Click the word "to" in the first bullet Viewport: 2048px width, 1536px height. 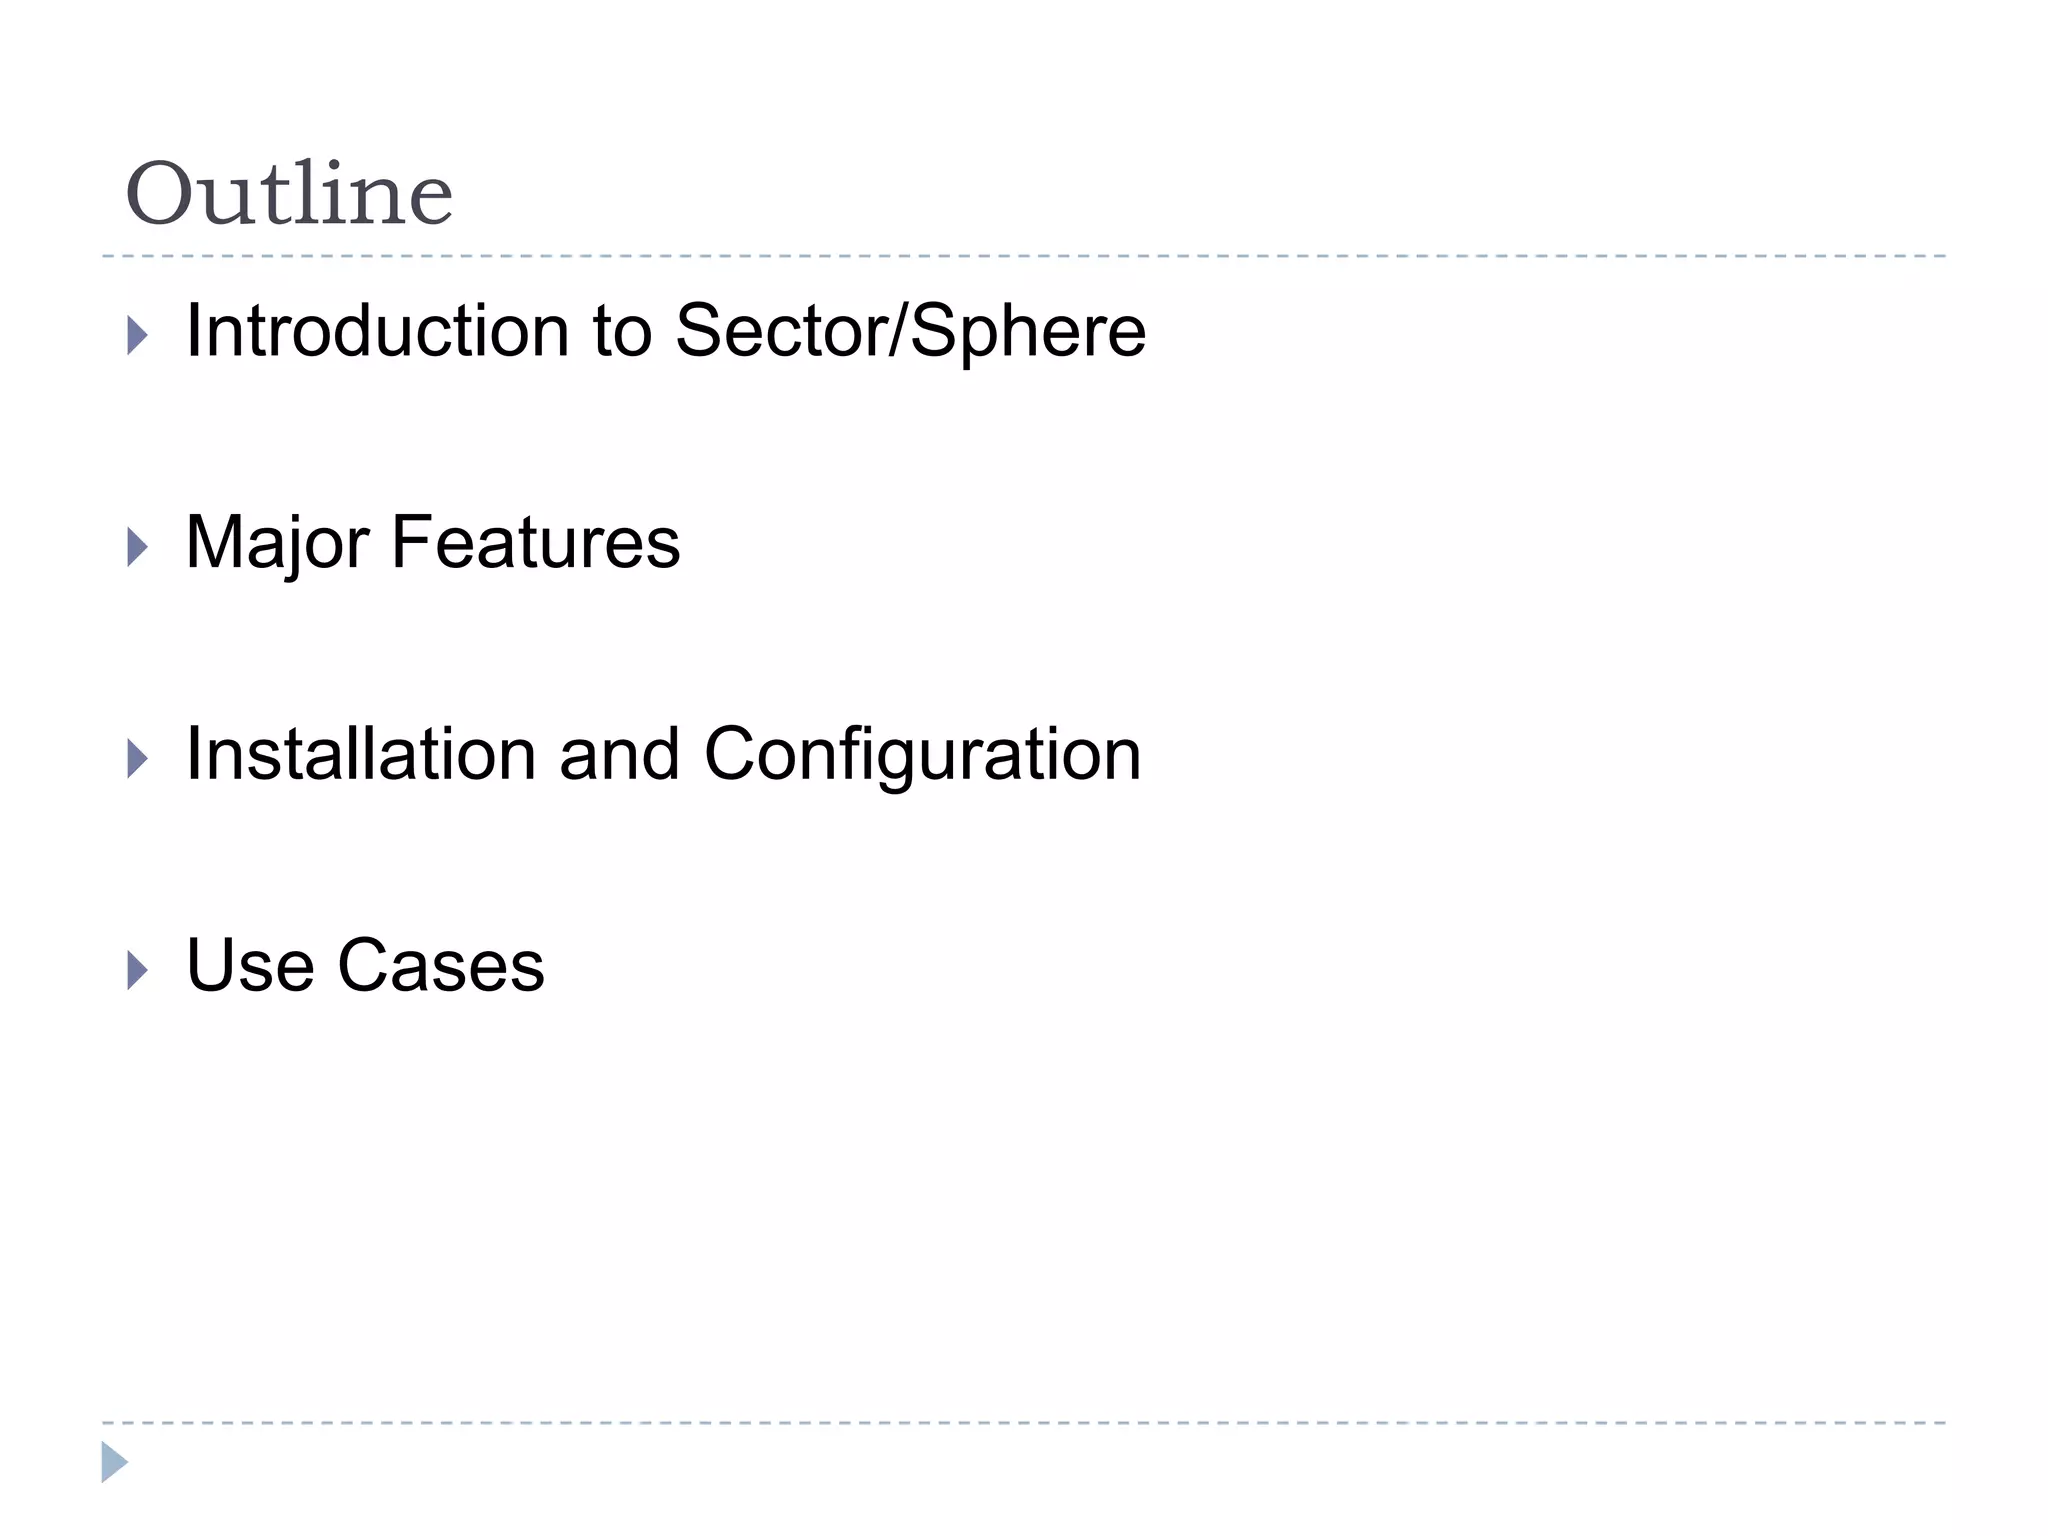[x=622, y=331]
